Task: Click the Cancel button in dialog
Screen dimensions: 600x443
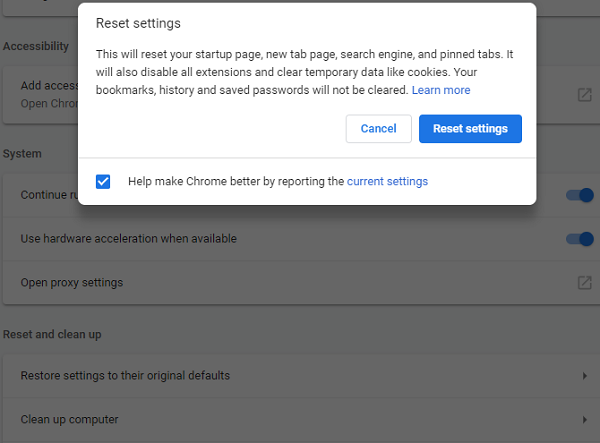Action: (378, 129)
